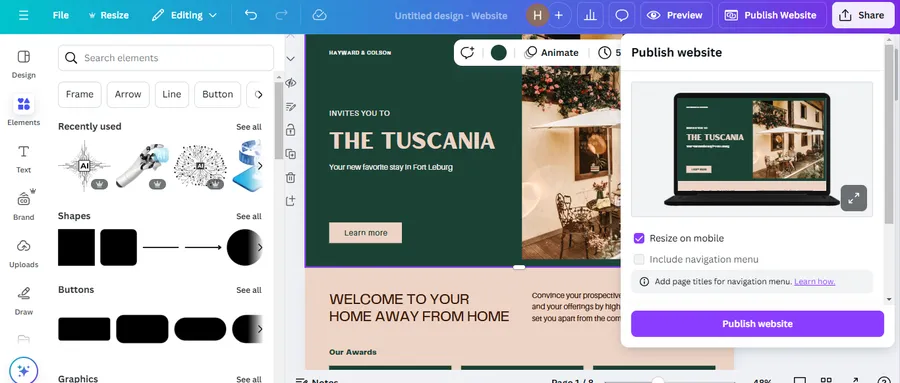Click the add page icon

(290, 201)
